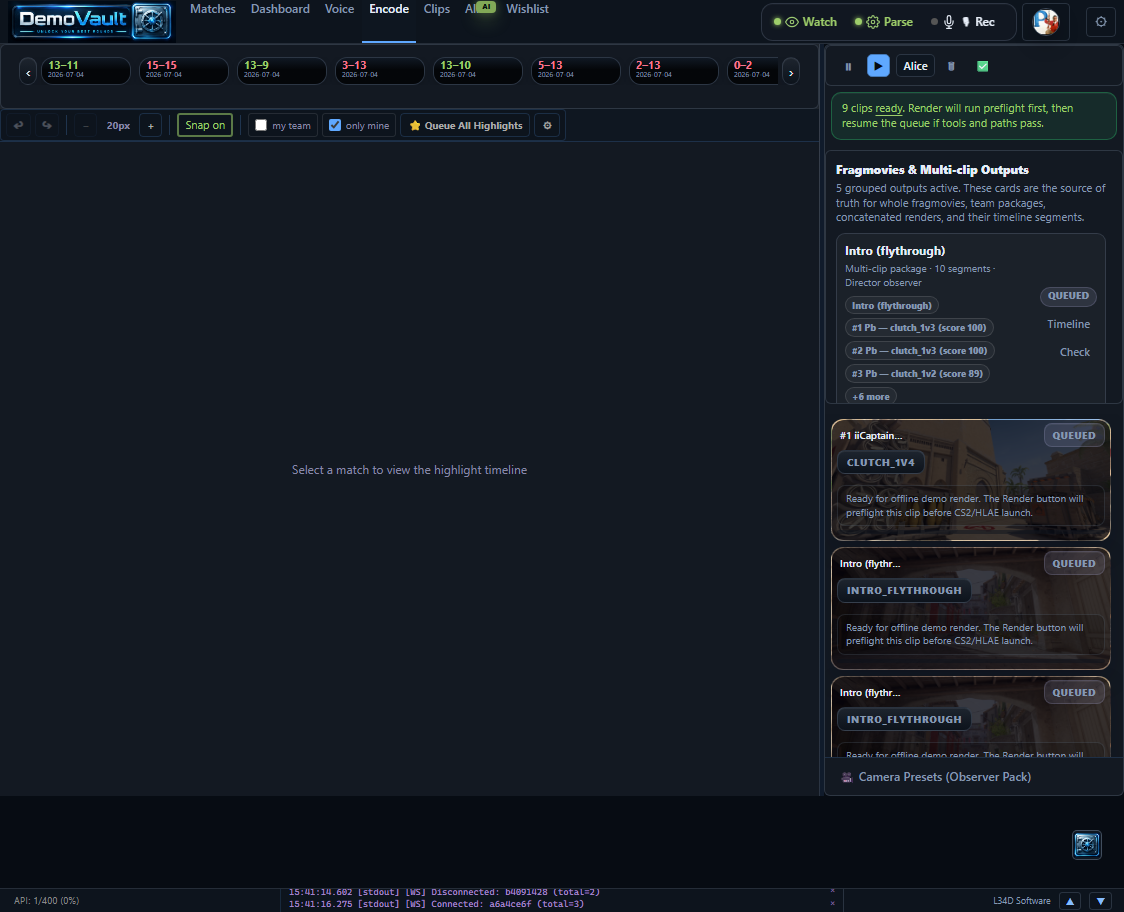The height and width of the screenshot is (912, 1124).
Task: Expand the +6 more segments chip
Action: [871, 396]
